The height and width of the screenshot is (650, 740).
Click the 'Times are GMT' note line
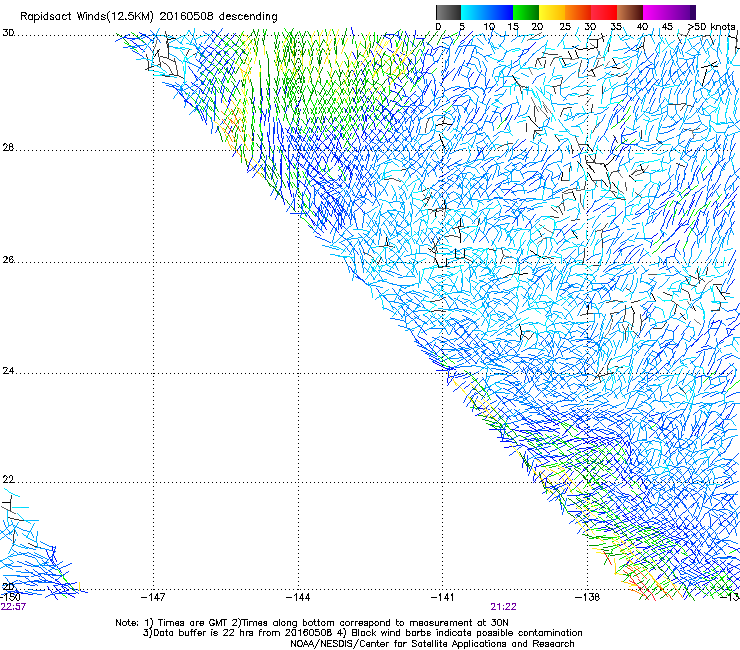(x=312, y=623)
